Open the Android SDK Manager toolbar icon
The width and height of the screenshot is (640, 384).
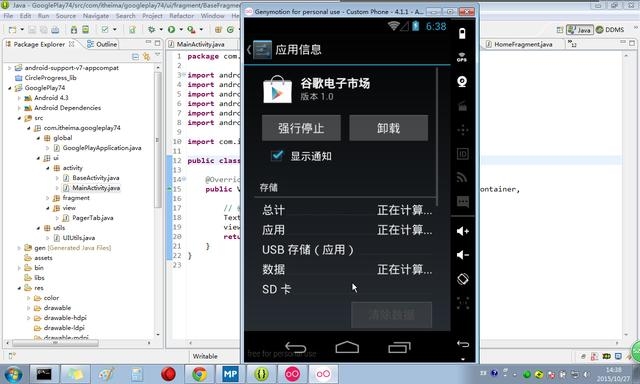coord(73,29)
